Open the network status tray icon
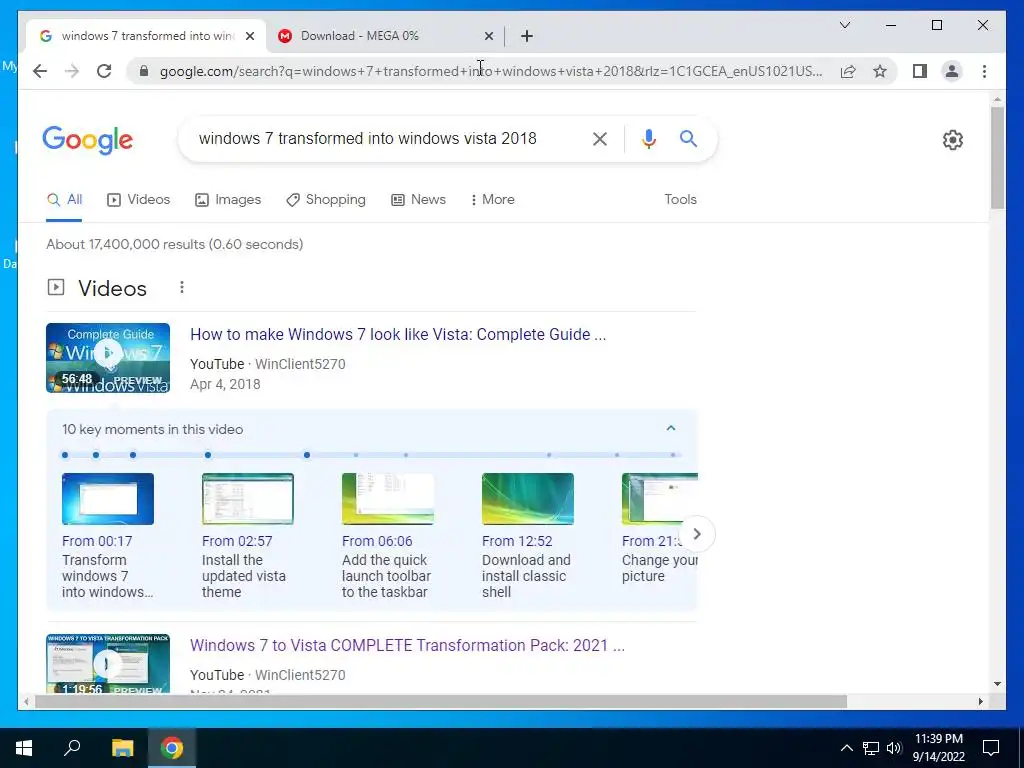This screenshot has height=768, width=1024. point(871,748)
